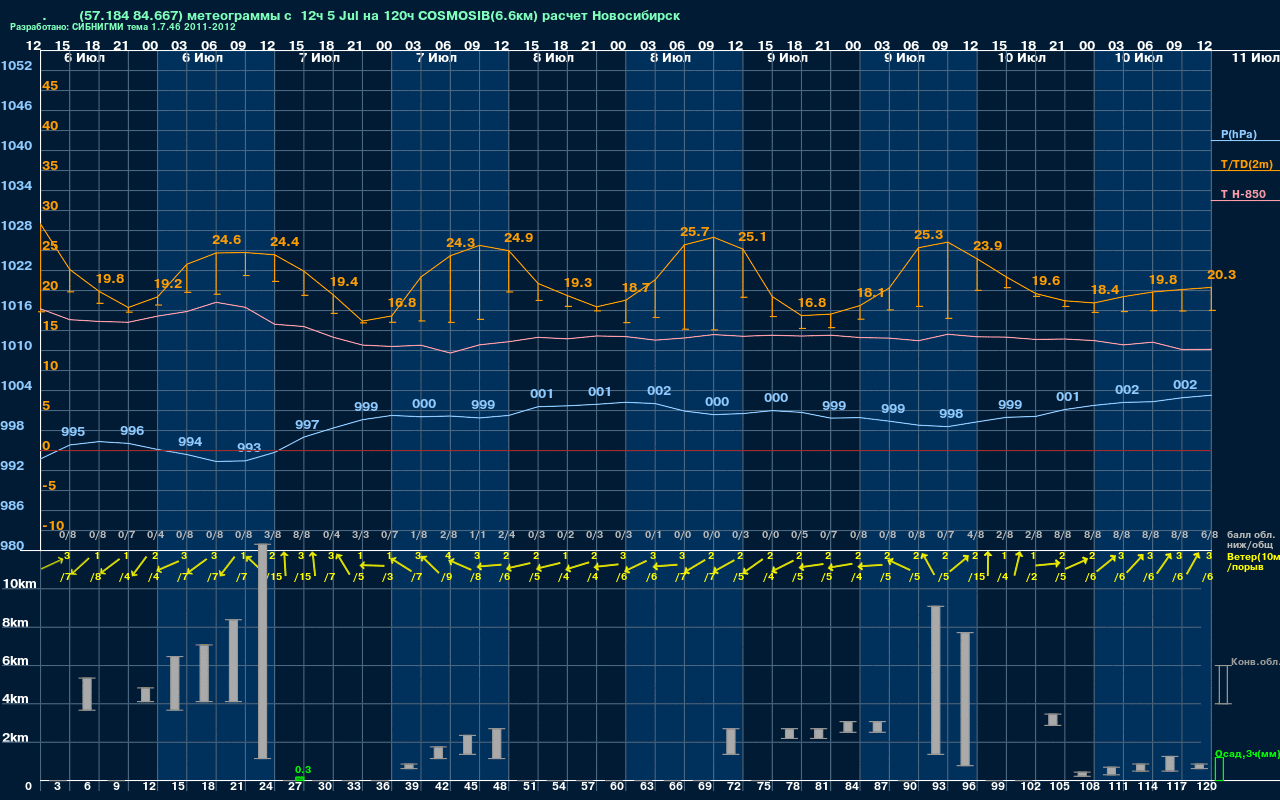Click forecast hour 48 on bottom axis
This screenshot has width=1280, height=800.
[502, 787]
